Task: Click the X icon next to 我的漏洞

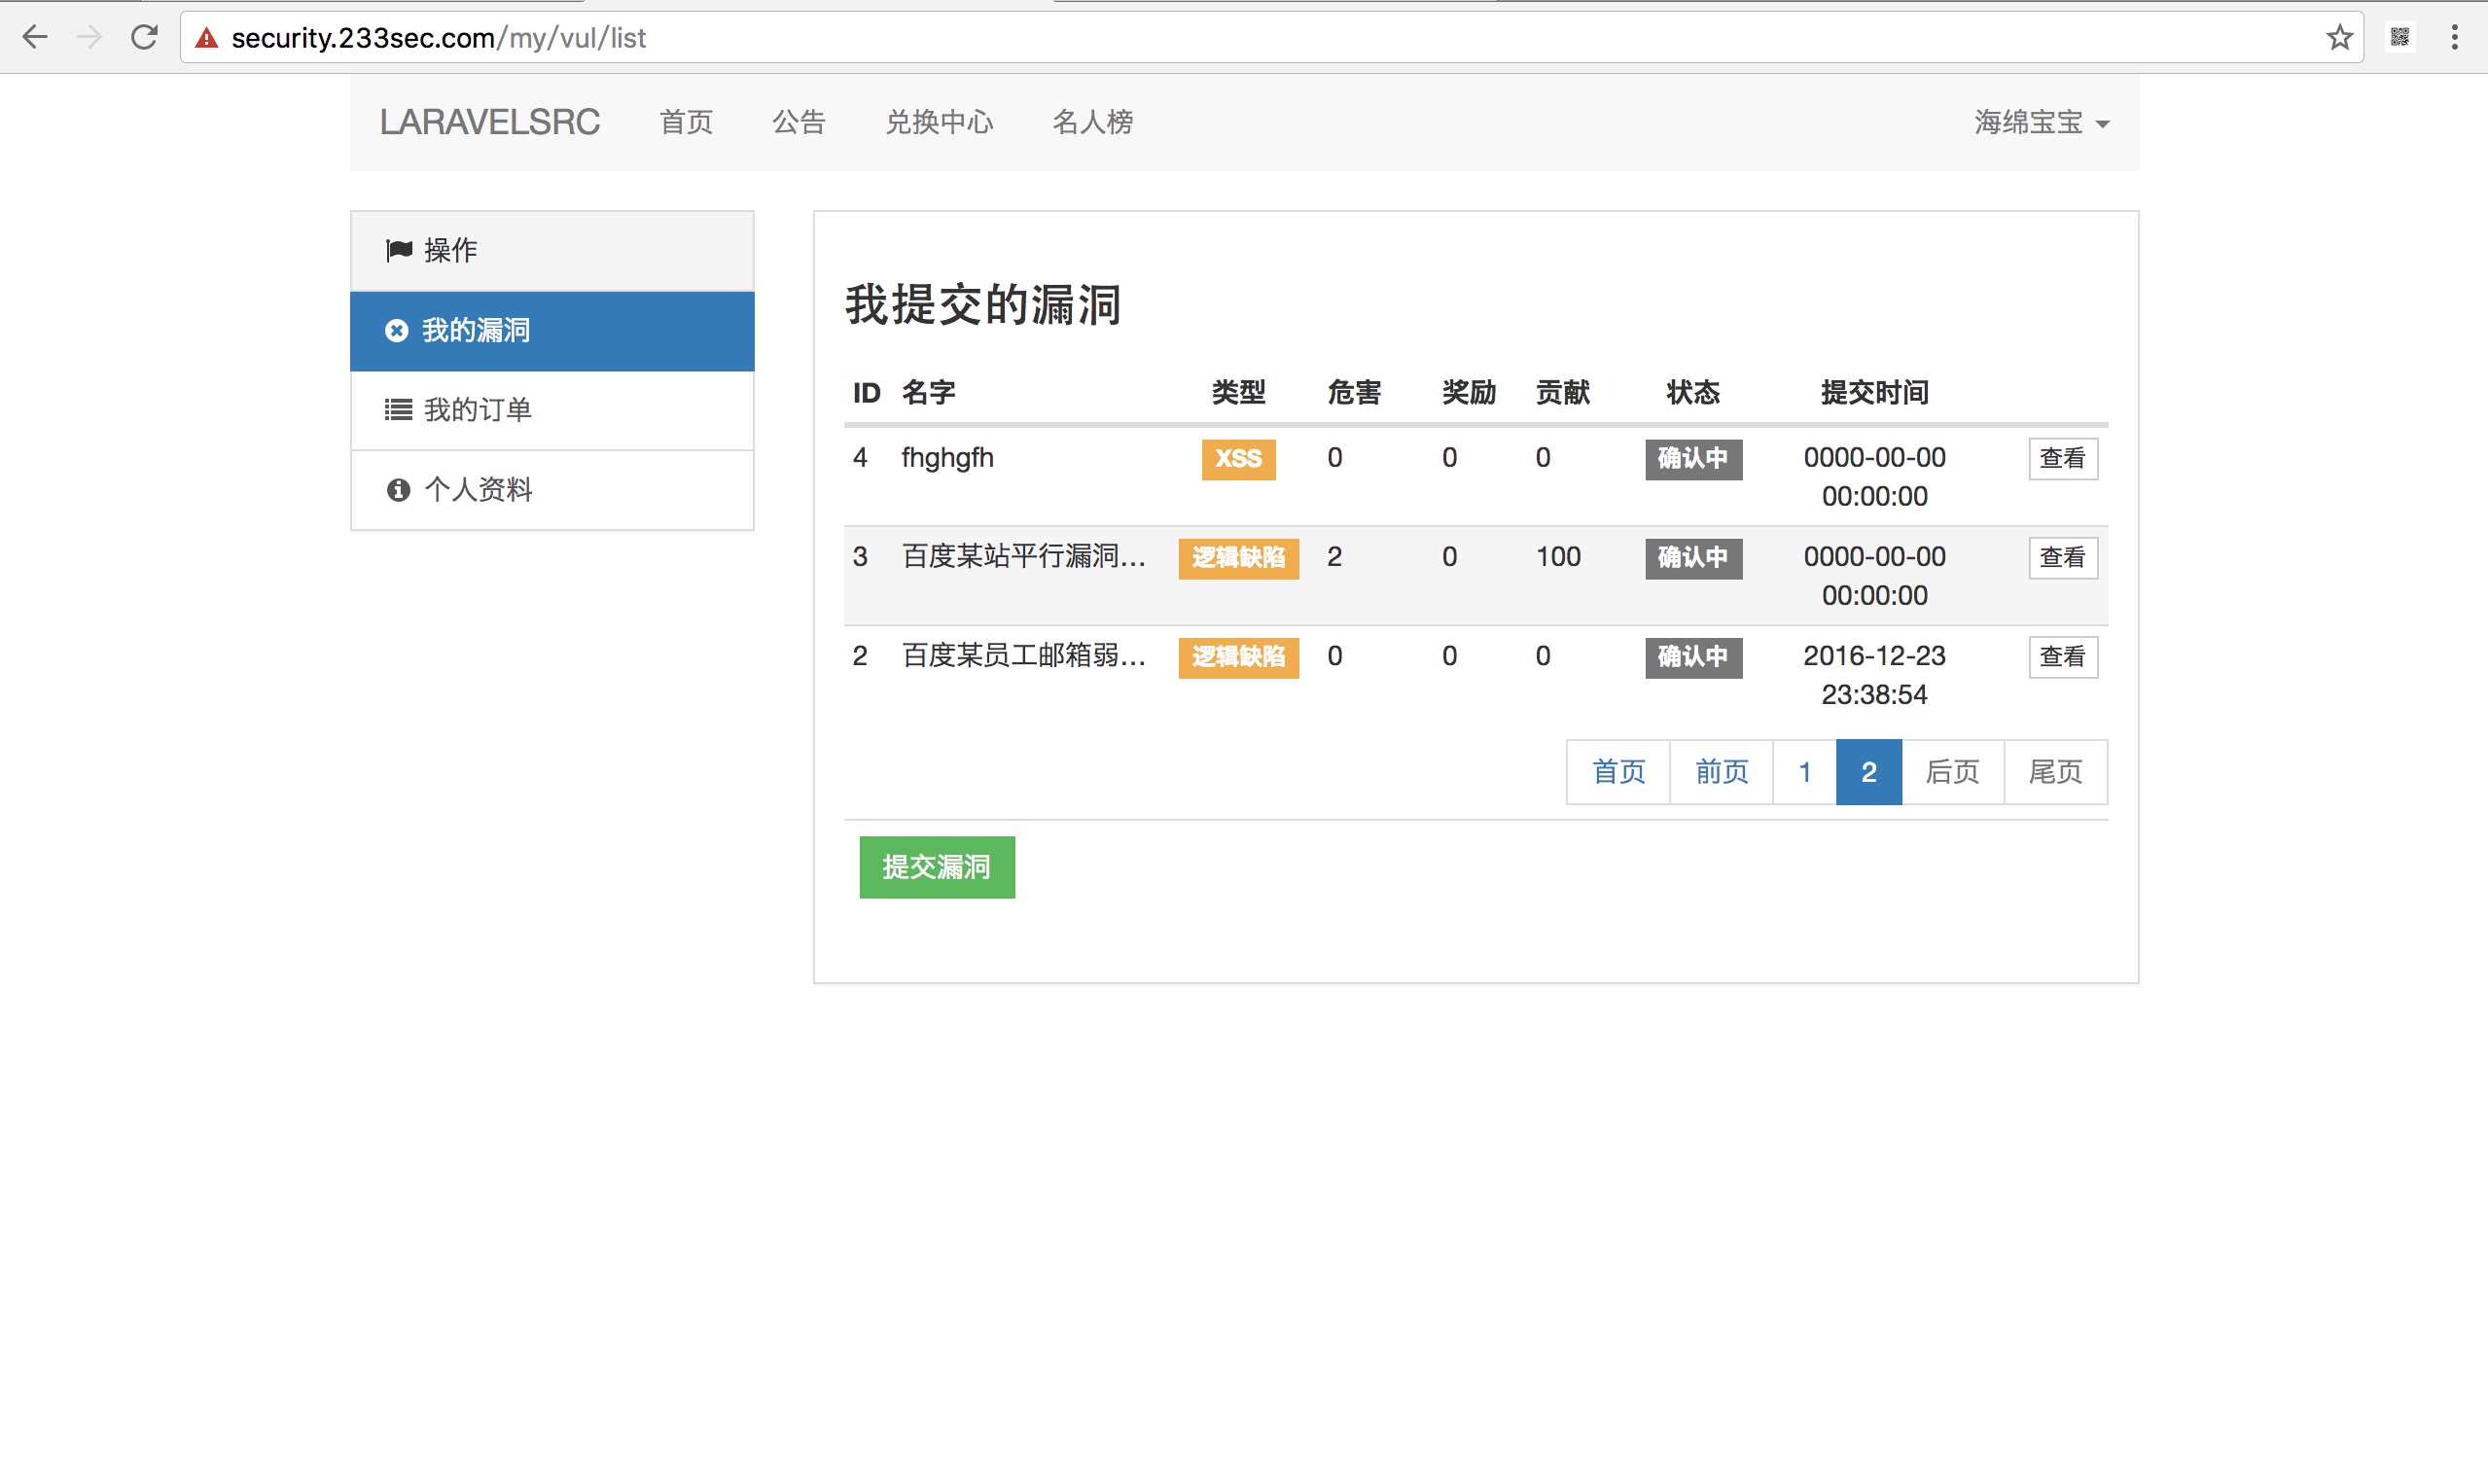Action: click(398, 331)
